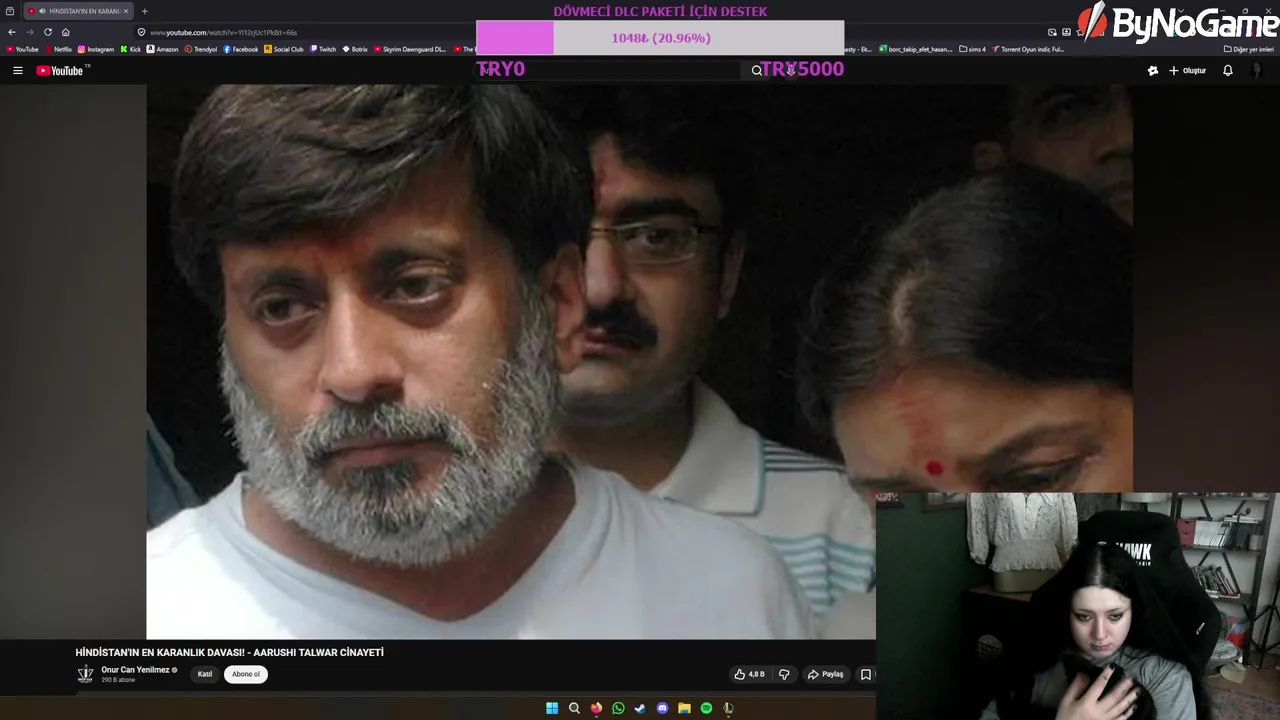Open File Explorer from the taskbar

coord(684,708)
